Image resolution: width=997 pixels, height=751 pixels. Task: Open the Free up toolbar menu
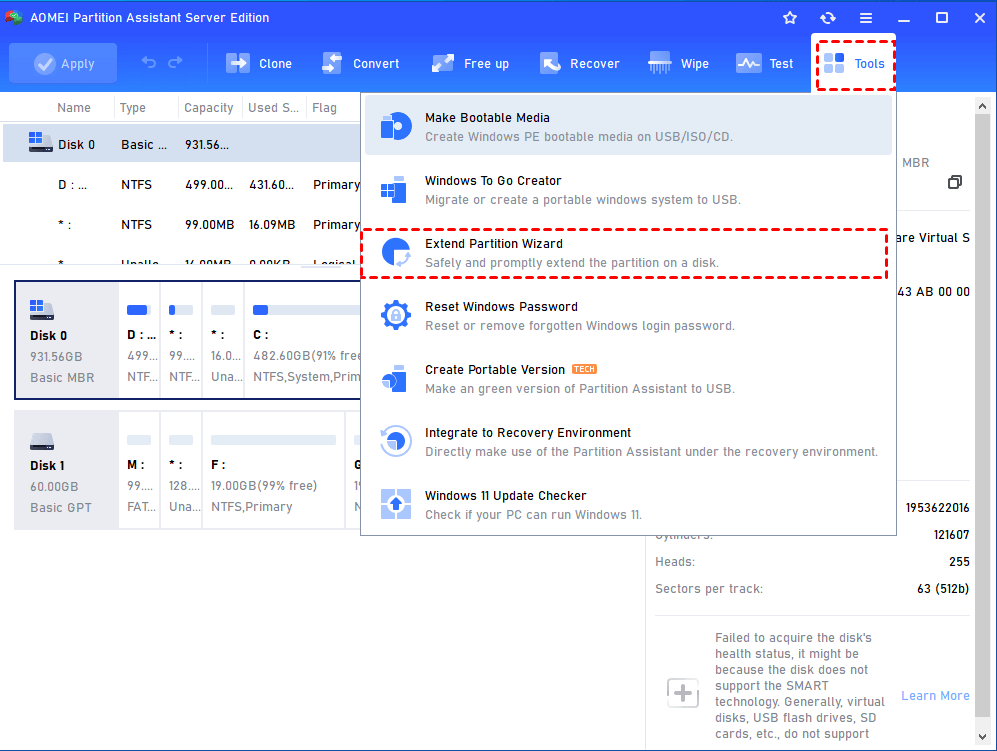pyautogui.click(x=471, y=64)
